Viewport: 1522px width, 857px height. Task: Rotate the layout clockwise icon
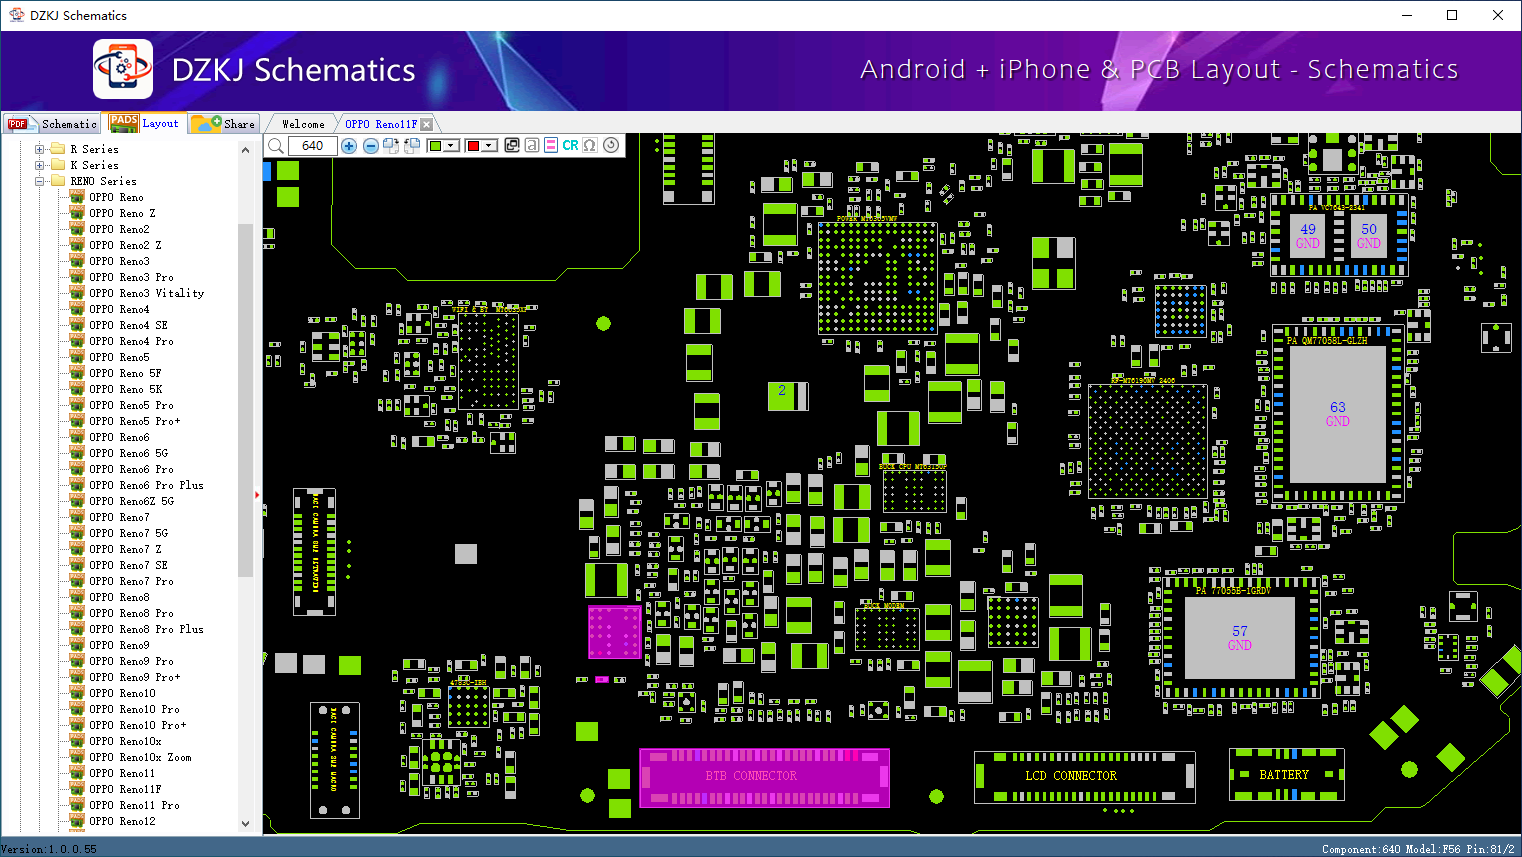click(x=391, y=146)
